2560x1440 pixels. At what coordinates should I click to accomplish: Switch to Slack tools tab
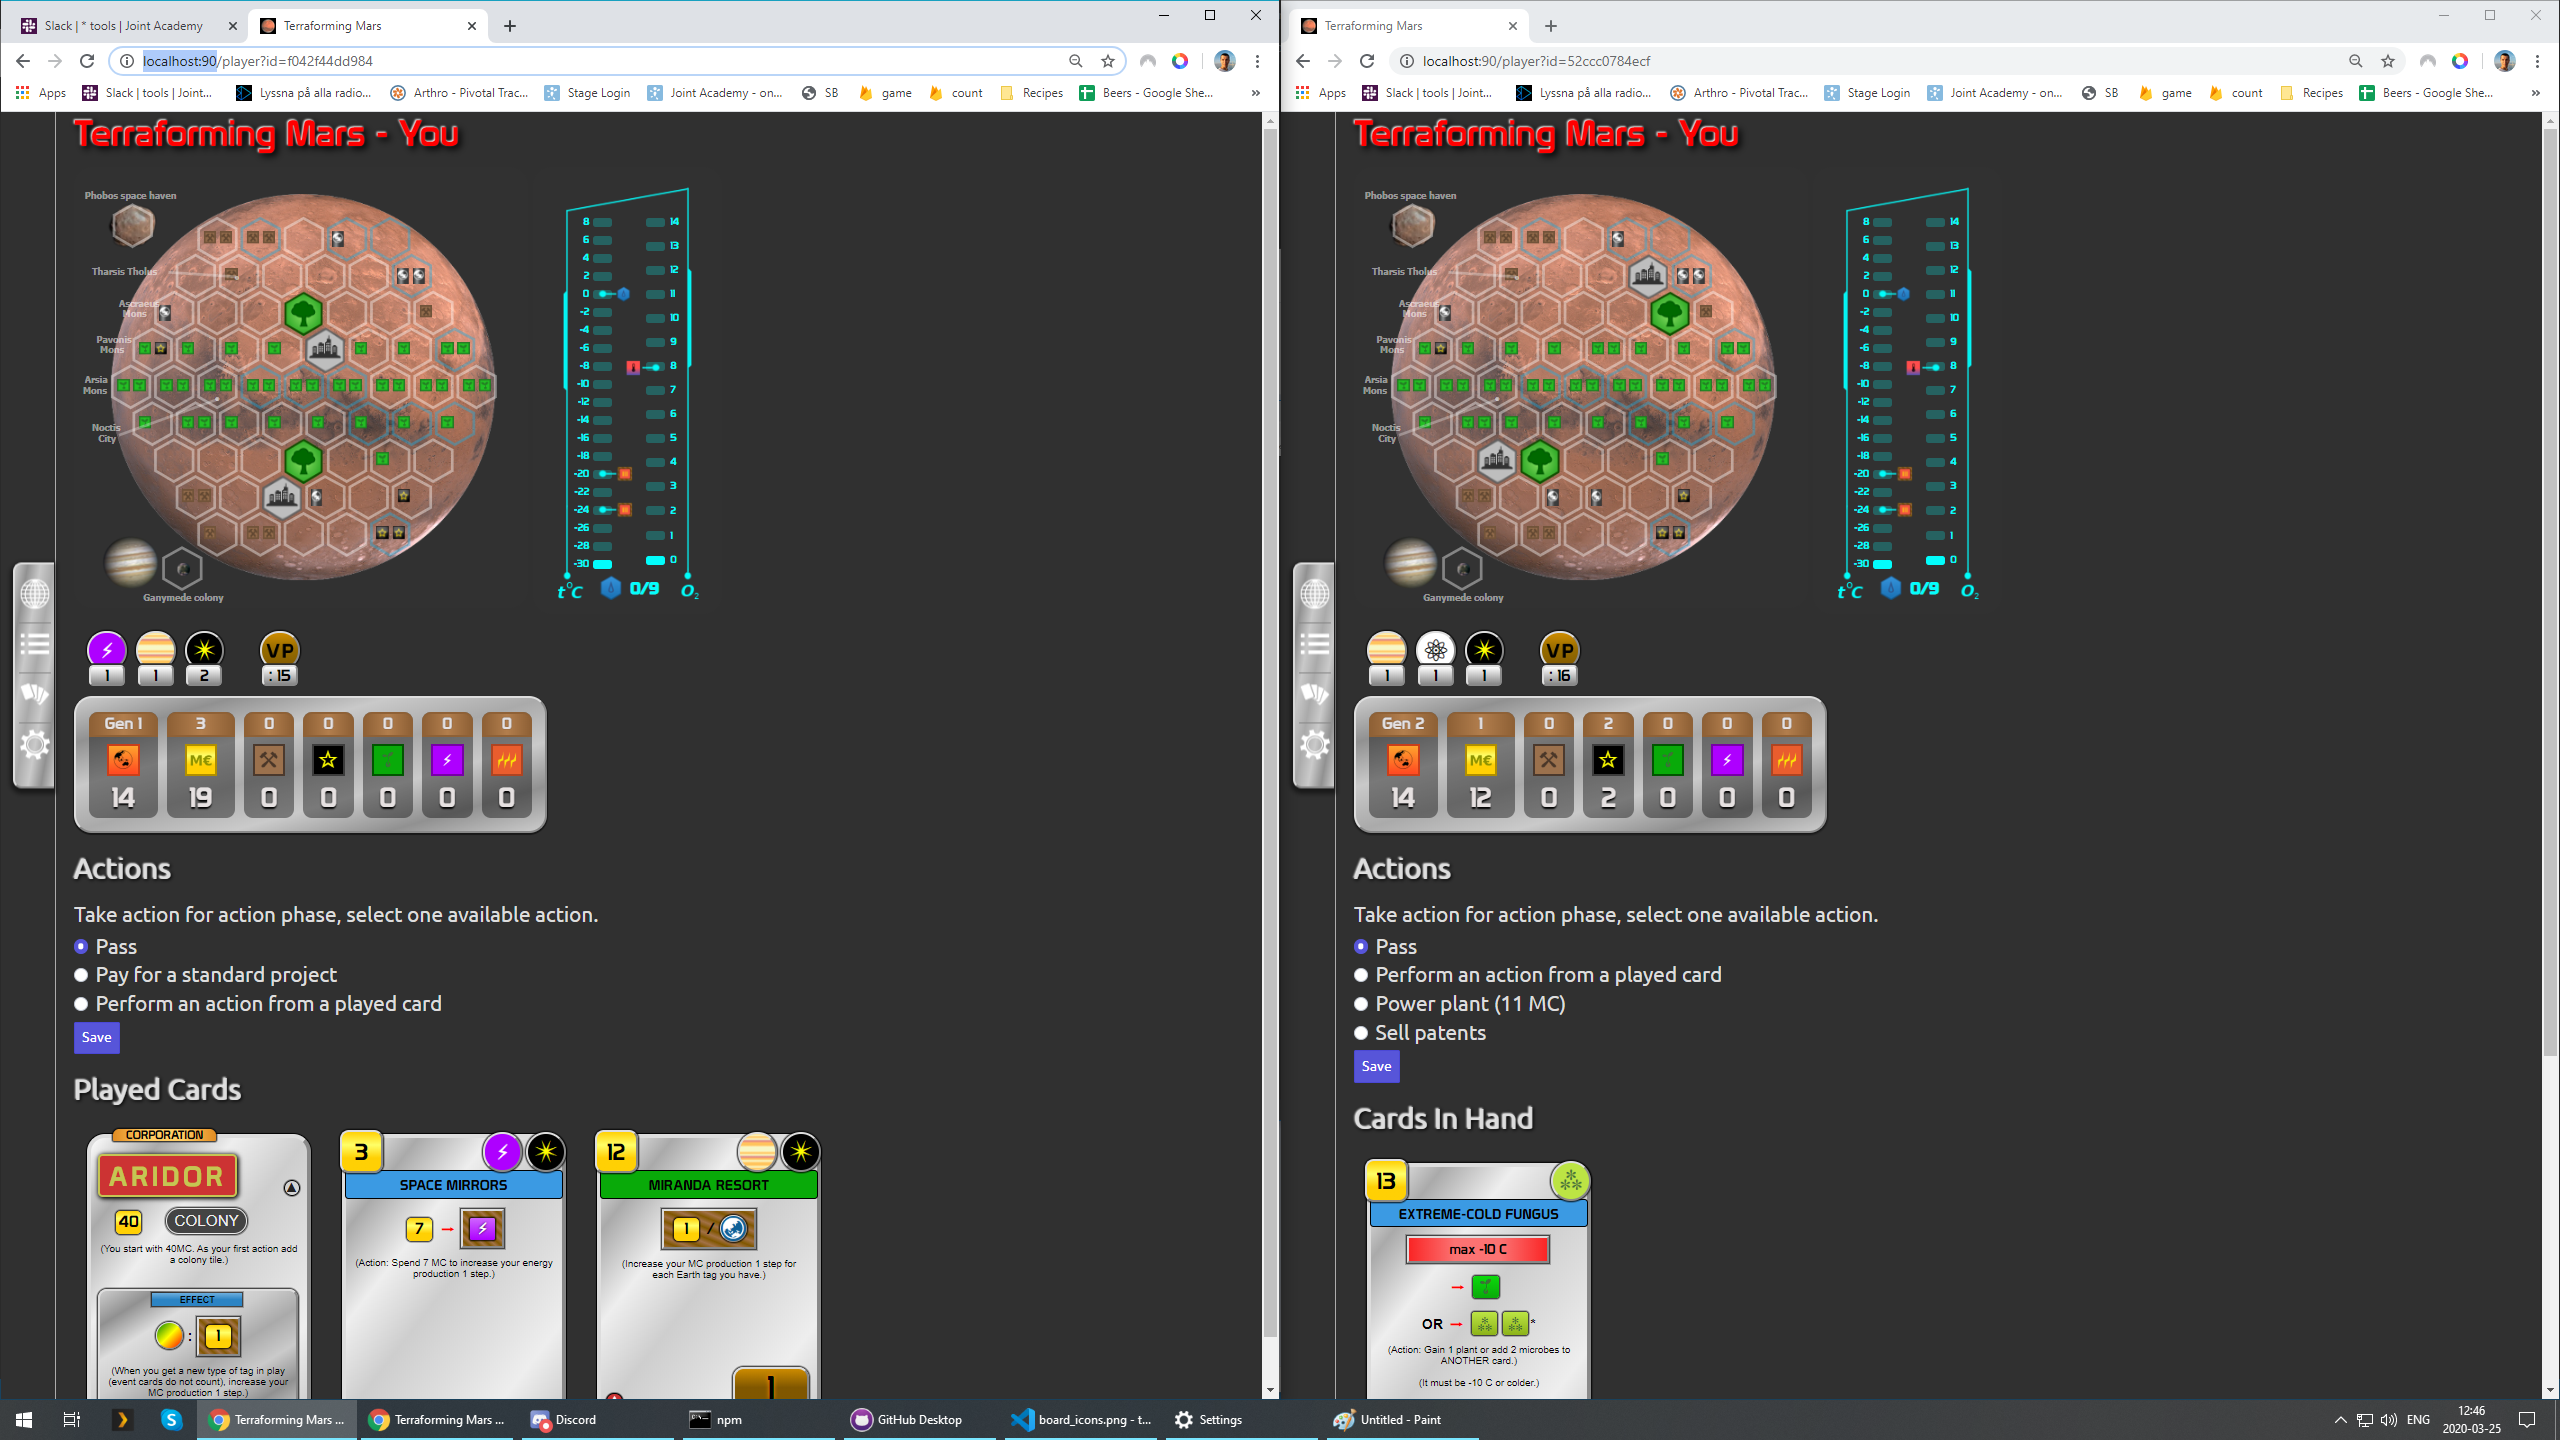click(124, 26)
